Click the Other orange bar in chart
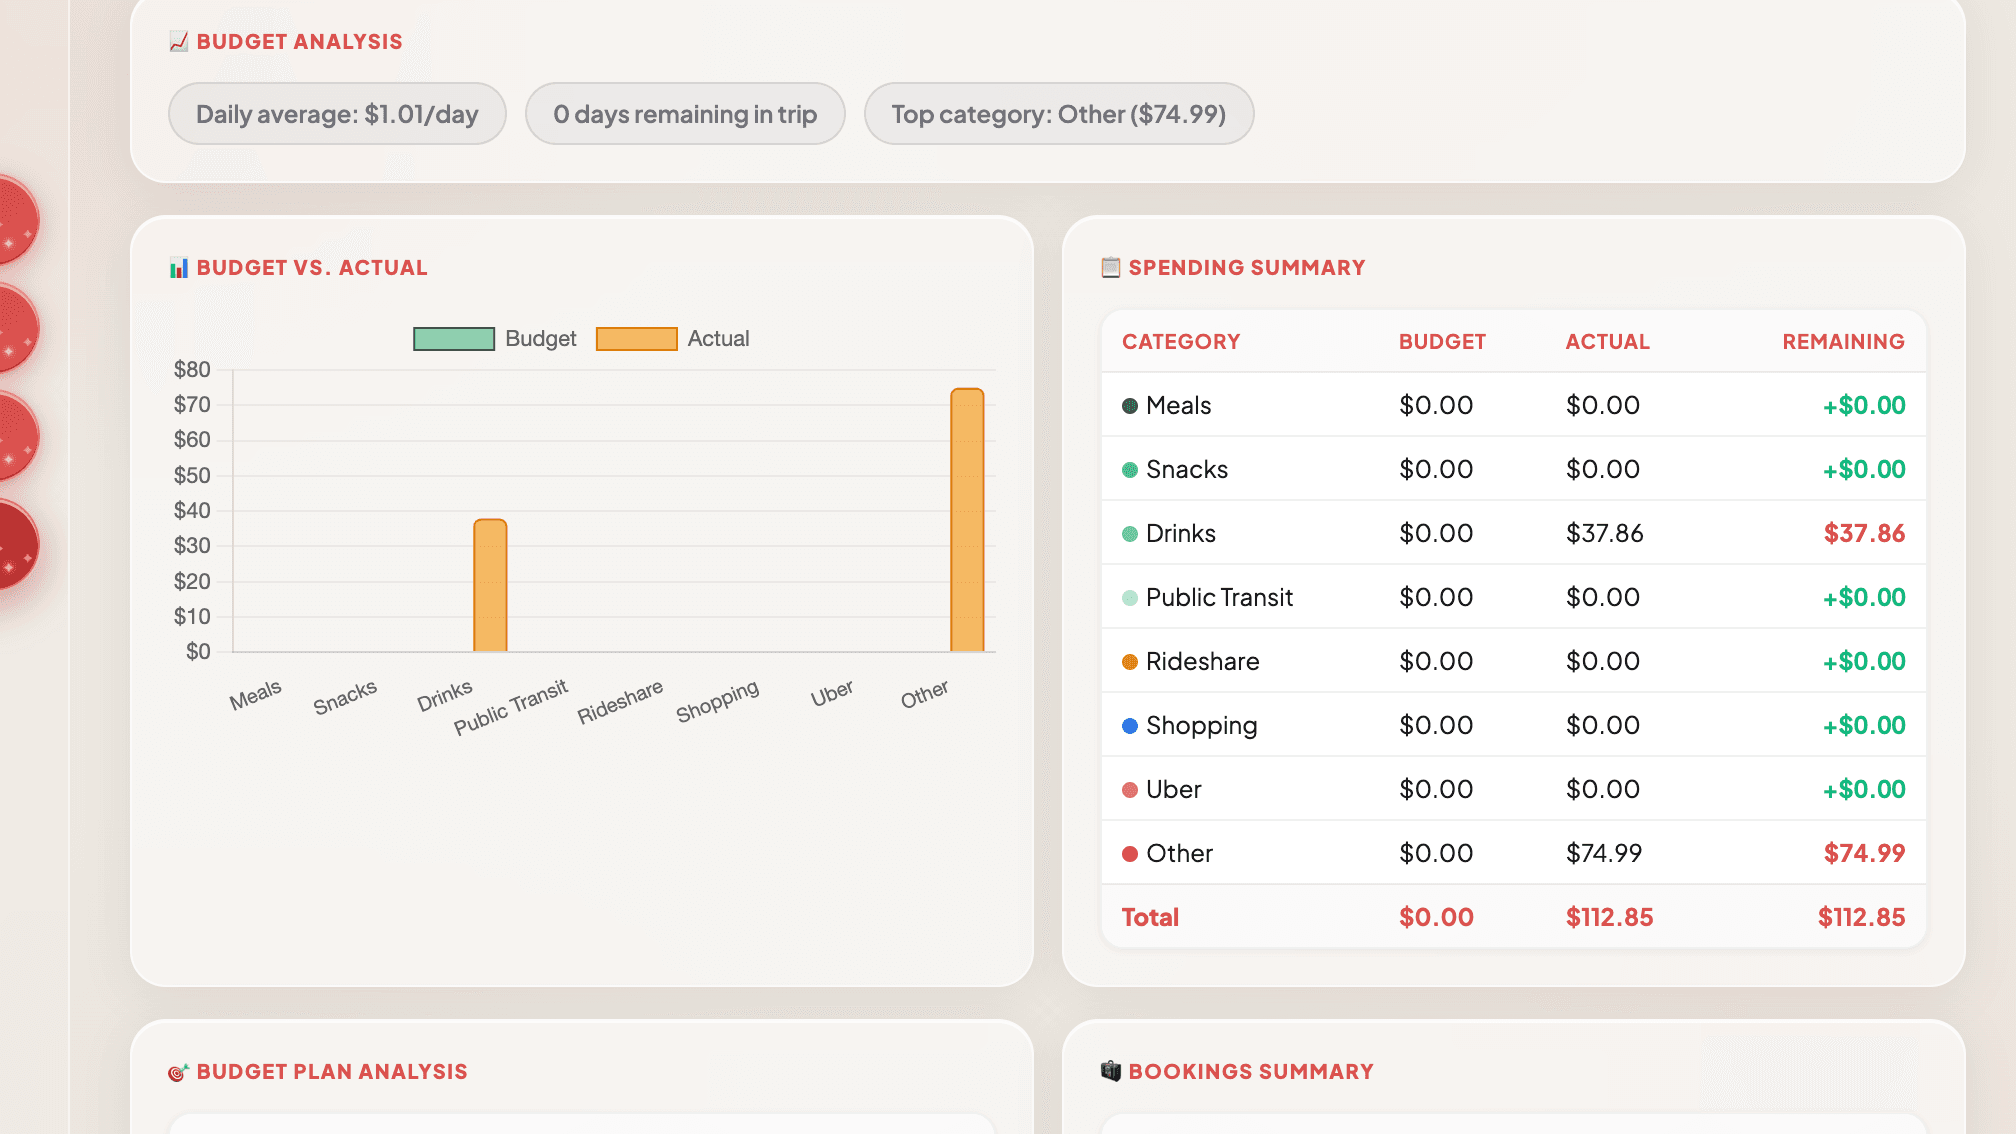The image size is (2016, 1134). click(x=967, y=520)
